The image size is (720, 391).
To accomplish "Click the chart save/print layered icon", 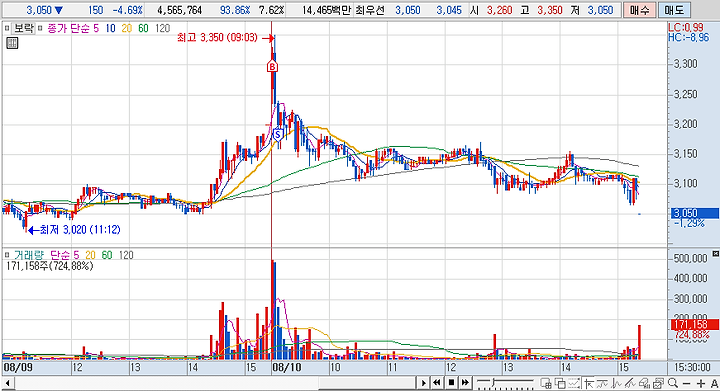I will point(658,383).
